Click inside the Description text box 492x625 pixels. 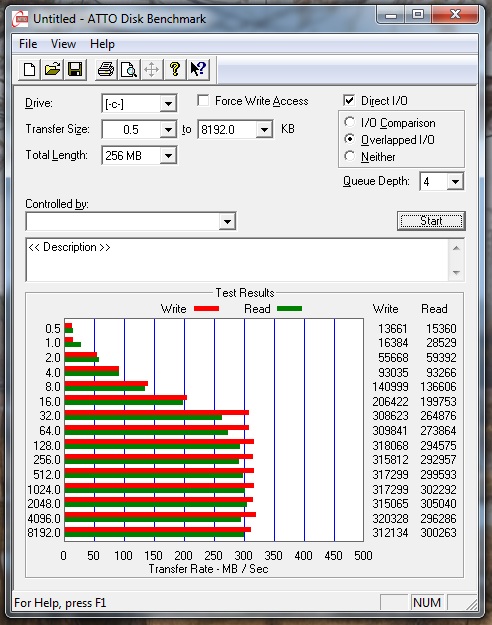click(x=238, y=260)
